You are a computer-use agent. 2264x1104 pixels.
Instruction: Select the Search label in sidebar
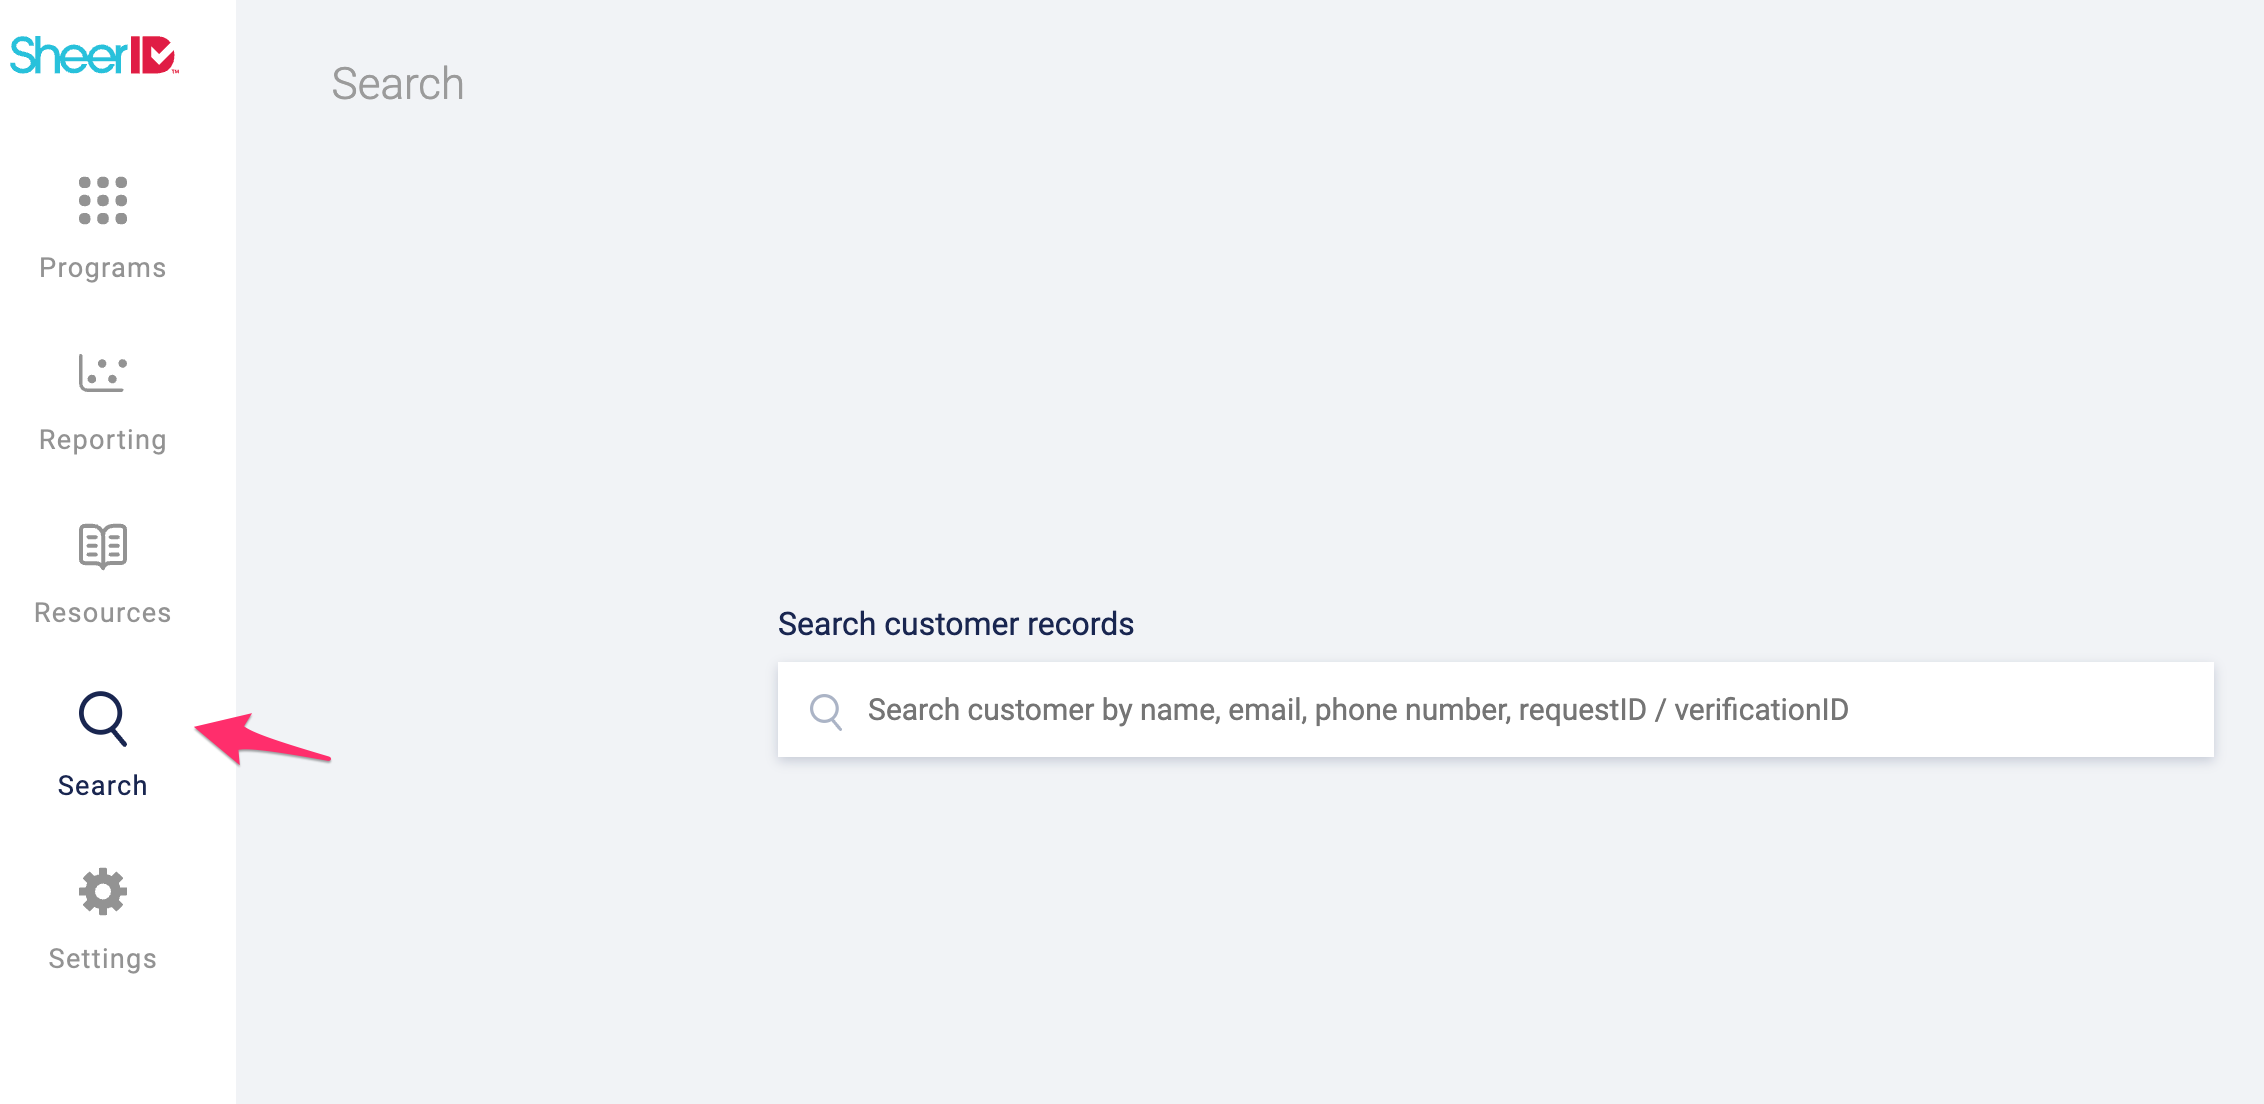(103, 786)
